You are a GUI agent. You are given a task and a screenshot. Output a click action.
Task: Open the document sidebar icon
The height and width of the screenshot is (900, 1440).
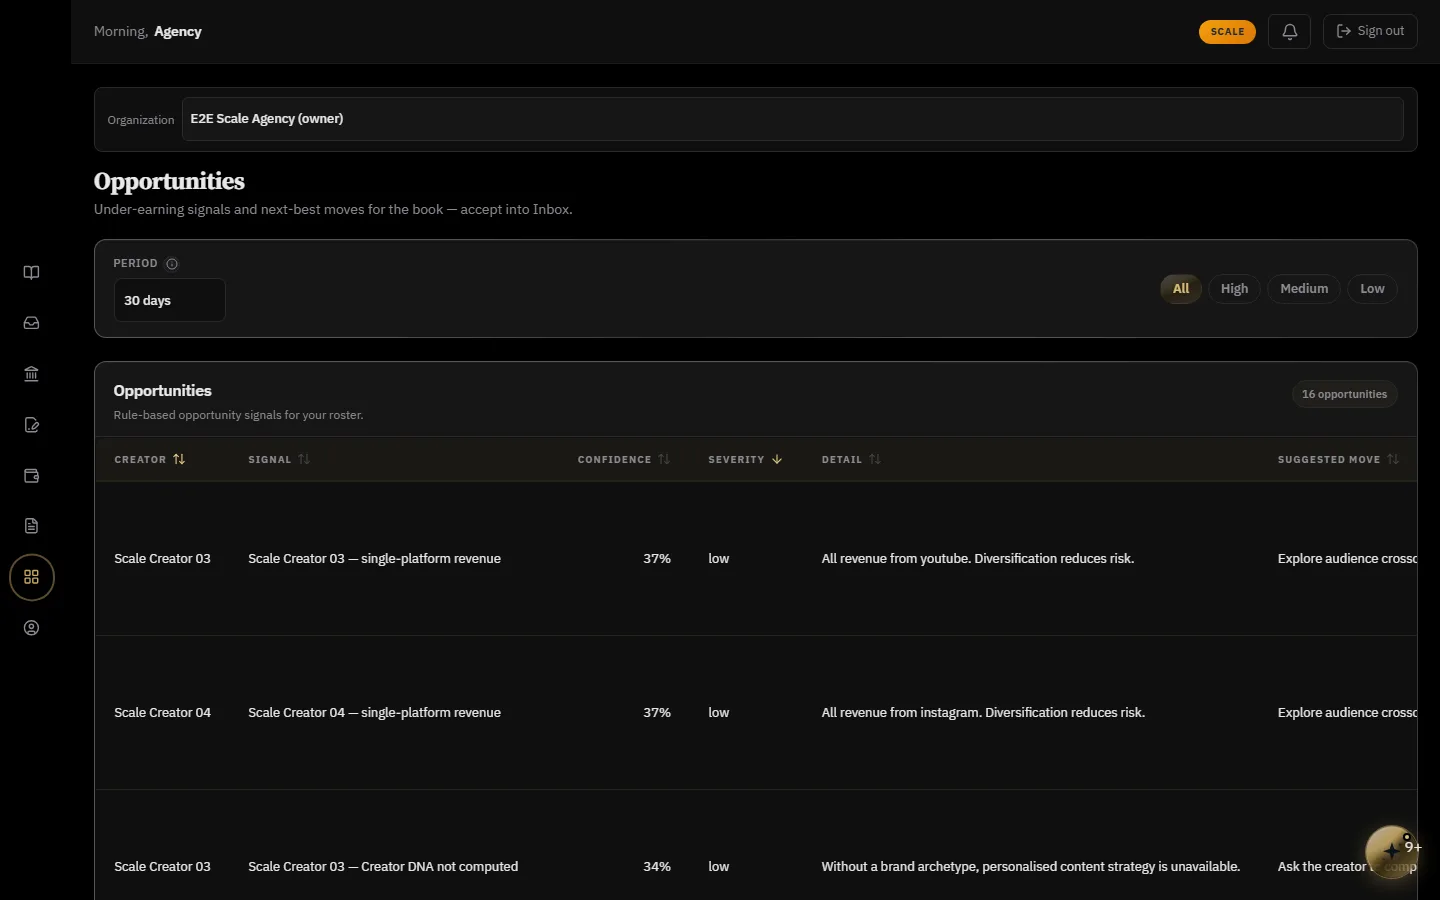(31, 526)
